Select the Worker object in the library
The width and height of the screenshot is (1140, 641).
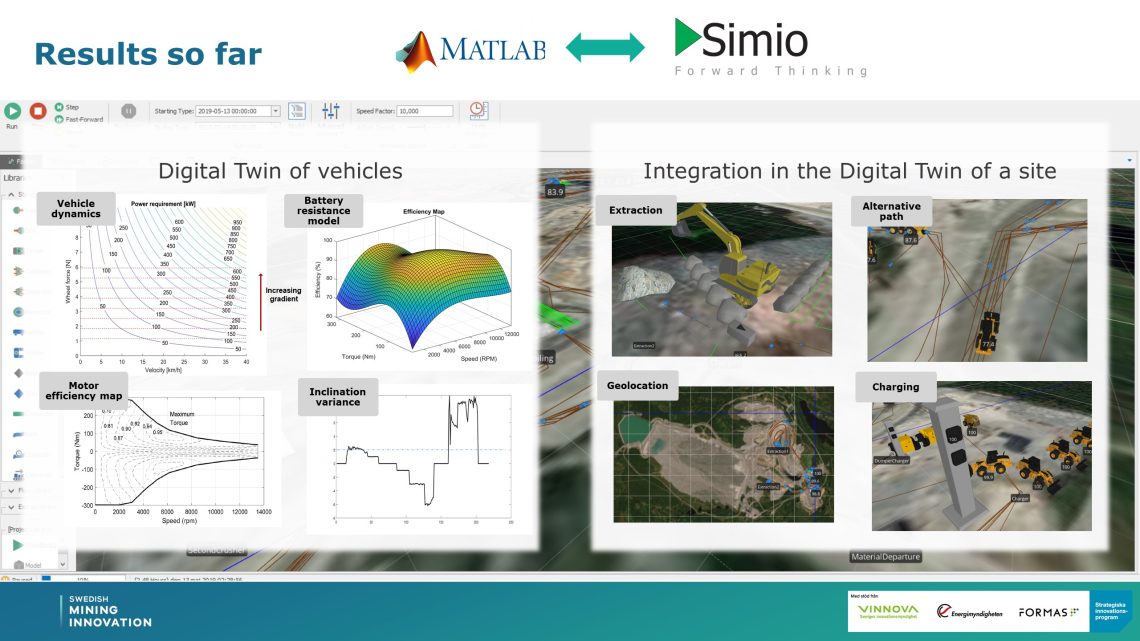tap(18, 352)
